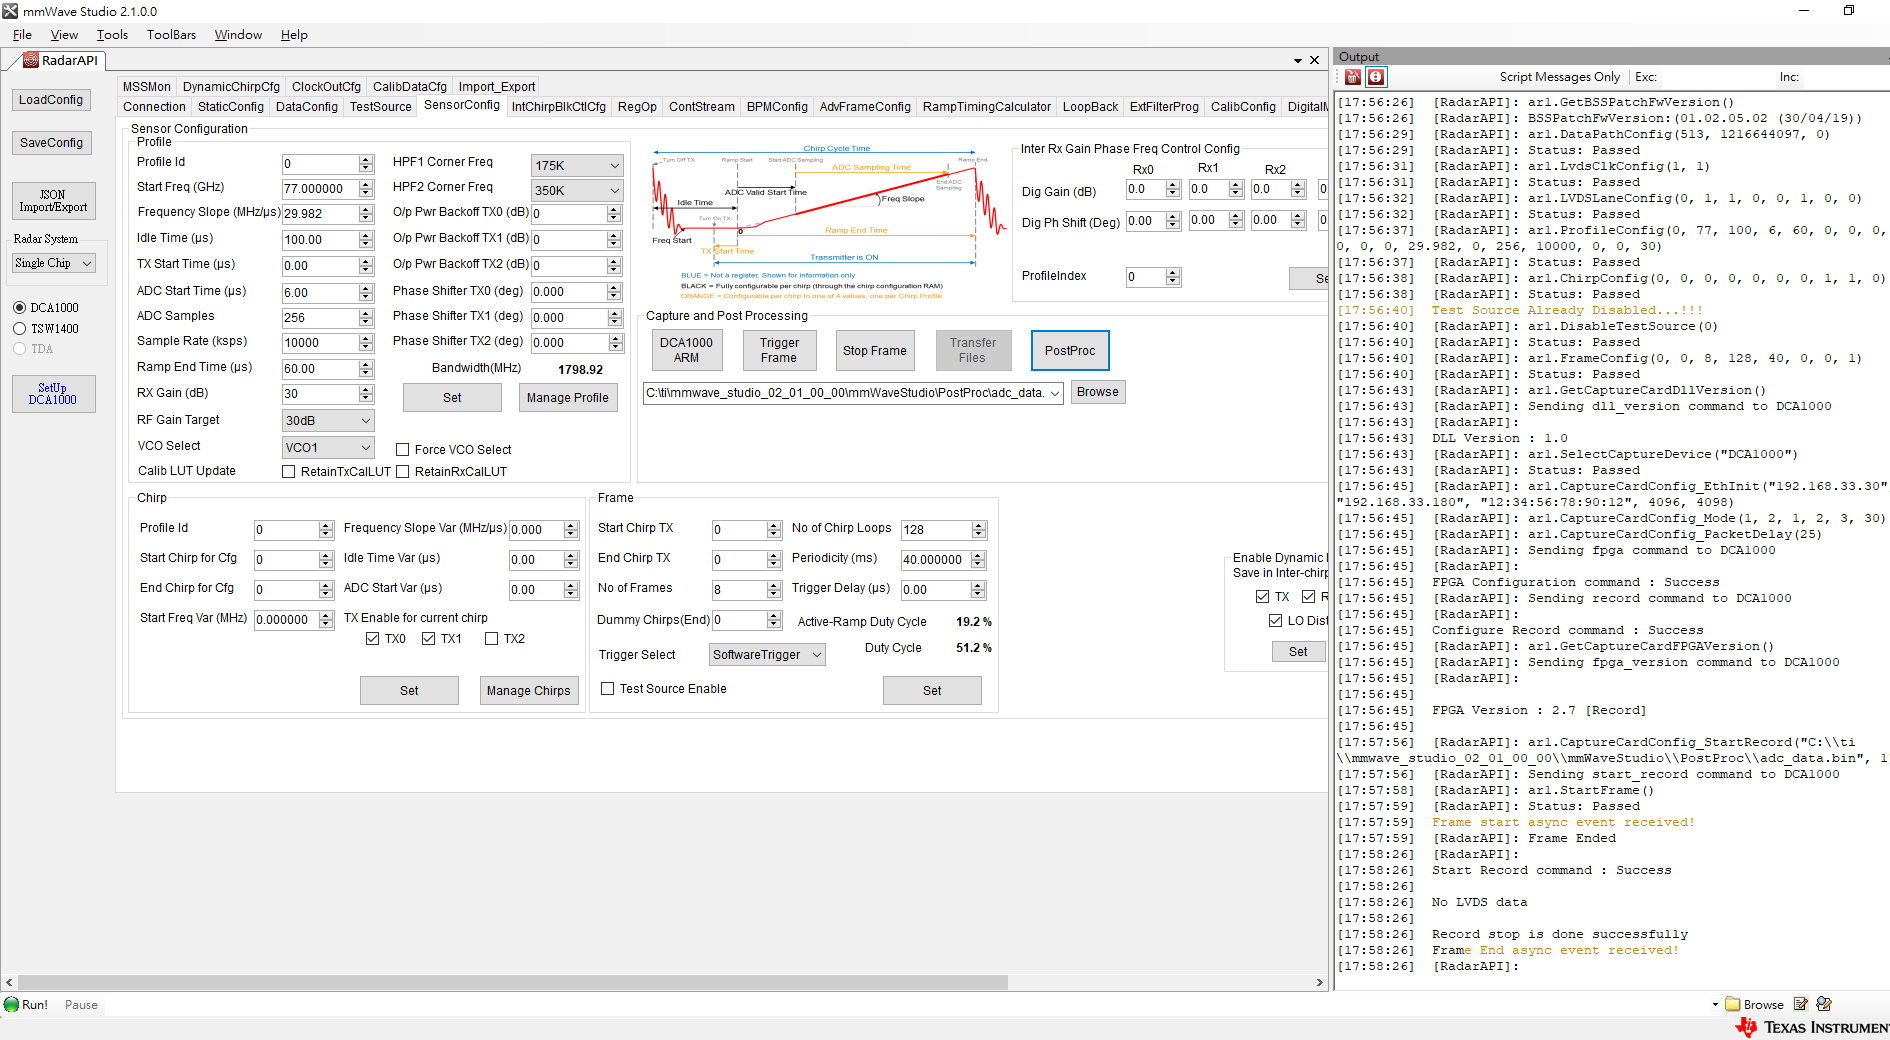Click the Manage Profile button
The height and width of the screenshot is (1040, 1890).
[568, 398]
